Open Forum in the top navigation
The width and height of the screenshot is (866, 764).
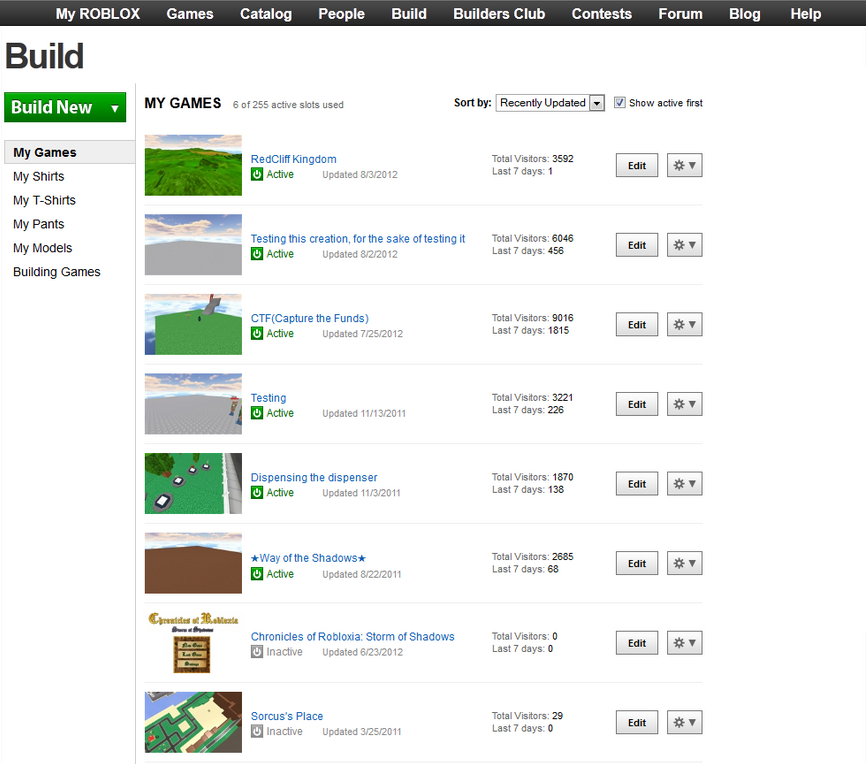tap(680, 14)
